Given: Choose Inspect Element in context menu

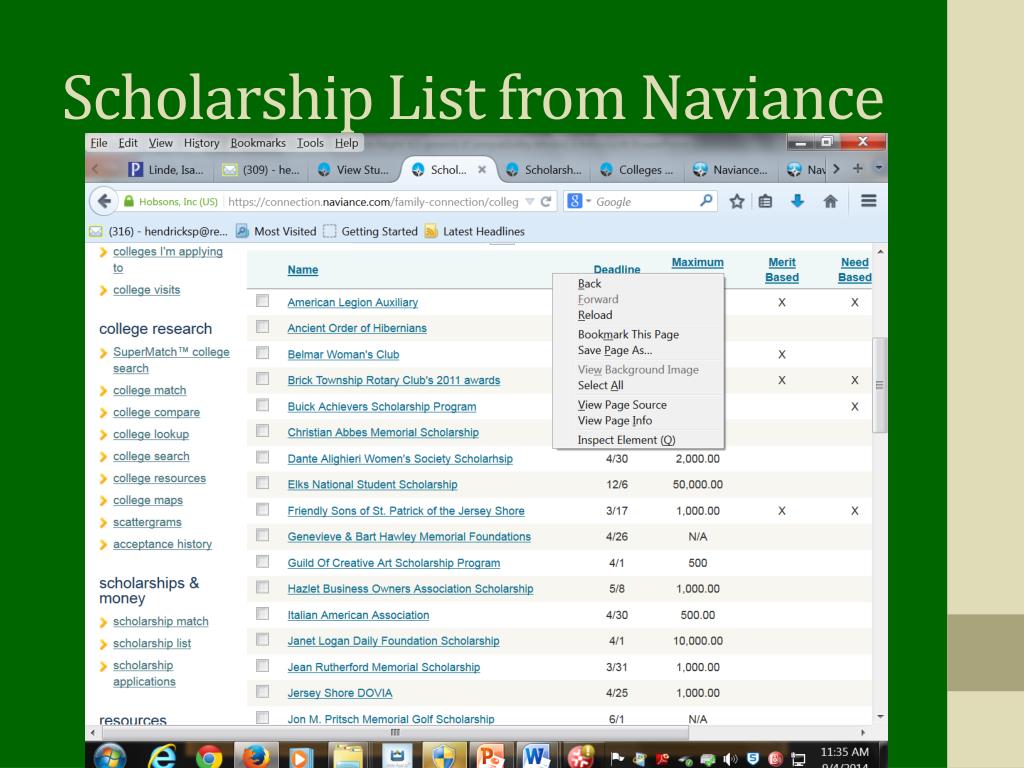Looking at the screenshot, I should [626, 440].
